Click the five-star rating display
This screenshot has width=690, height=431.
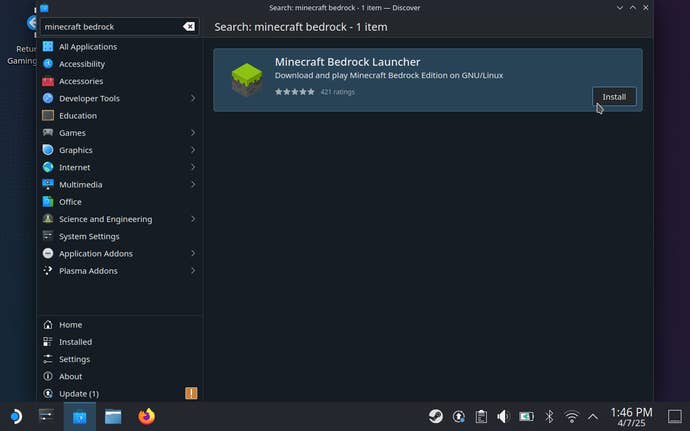point(295,92)
